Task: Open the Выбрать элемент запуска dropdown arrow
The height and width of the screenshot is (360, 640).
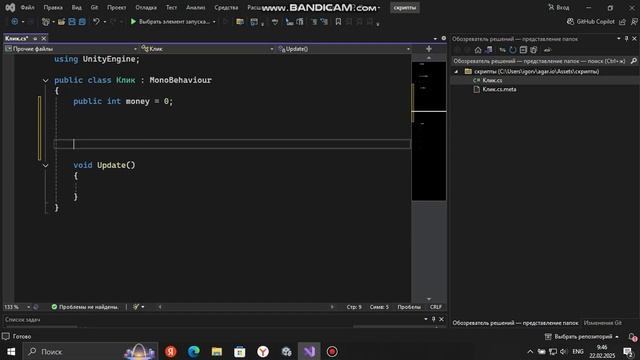Action: coord(214,22)
